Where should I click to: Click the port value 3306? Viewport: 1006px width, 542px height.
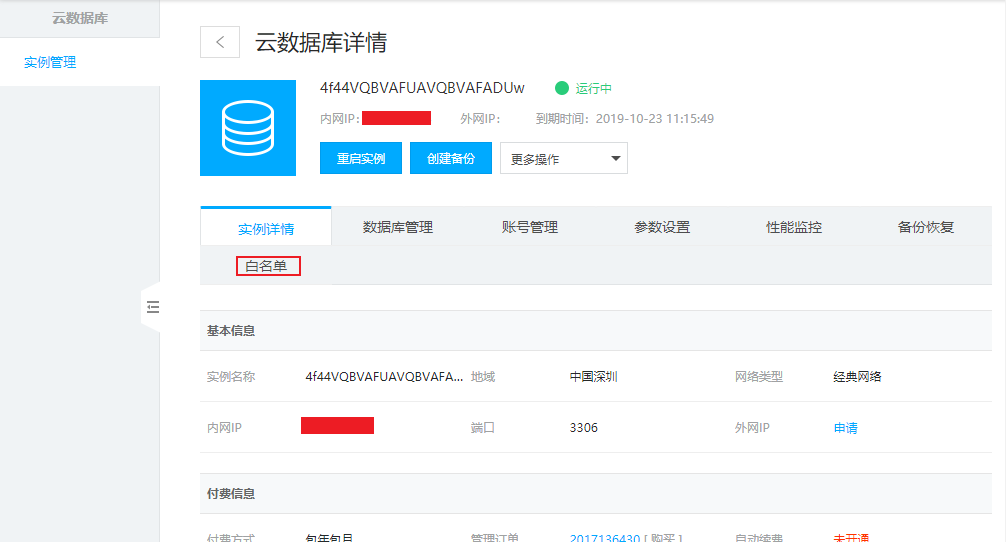pos(583,428)
